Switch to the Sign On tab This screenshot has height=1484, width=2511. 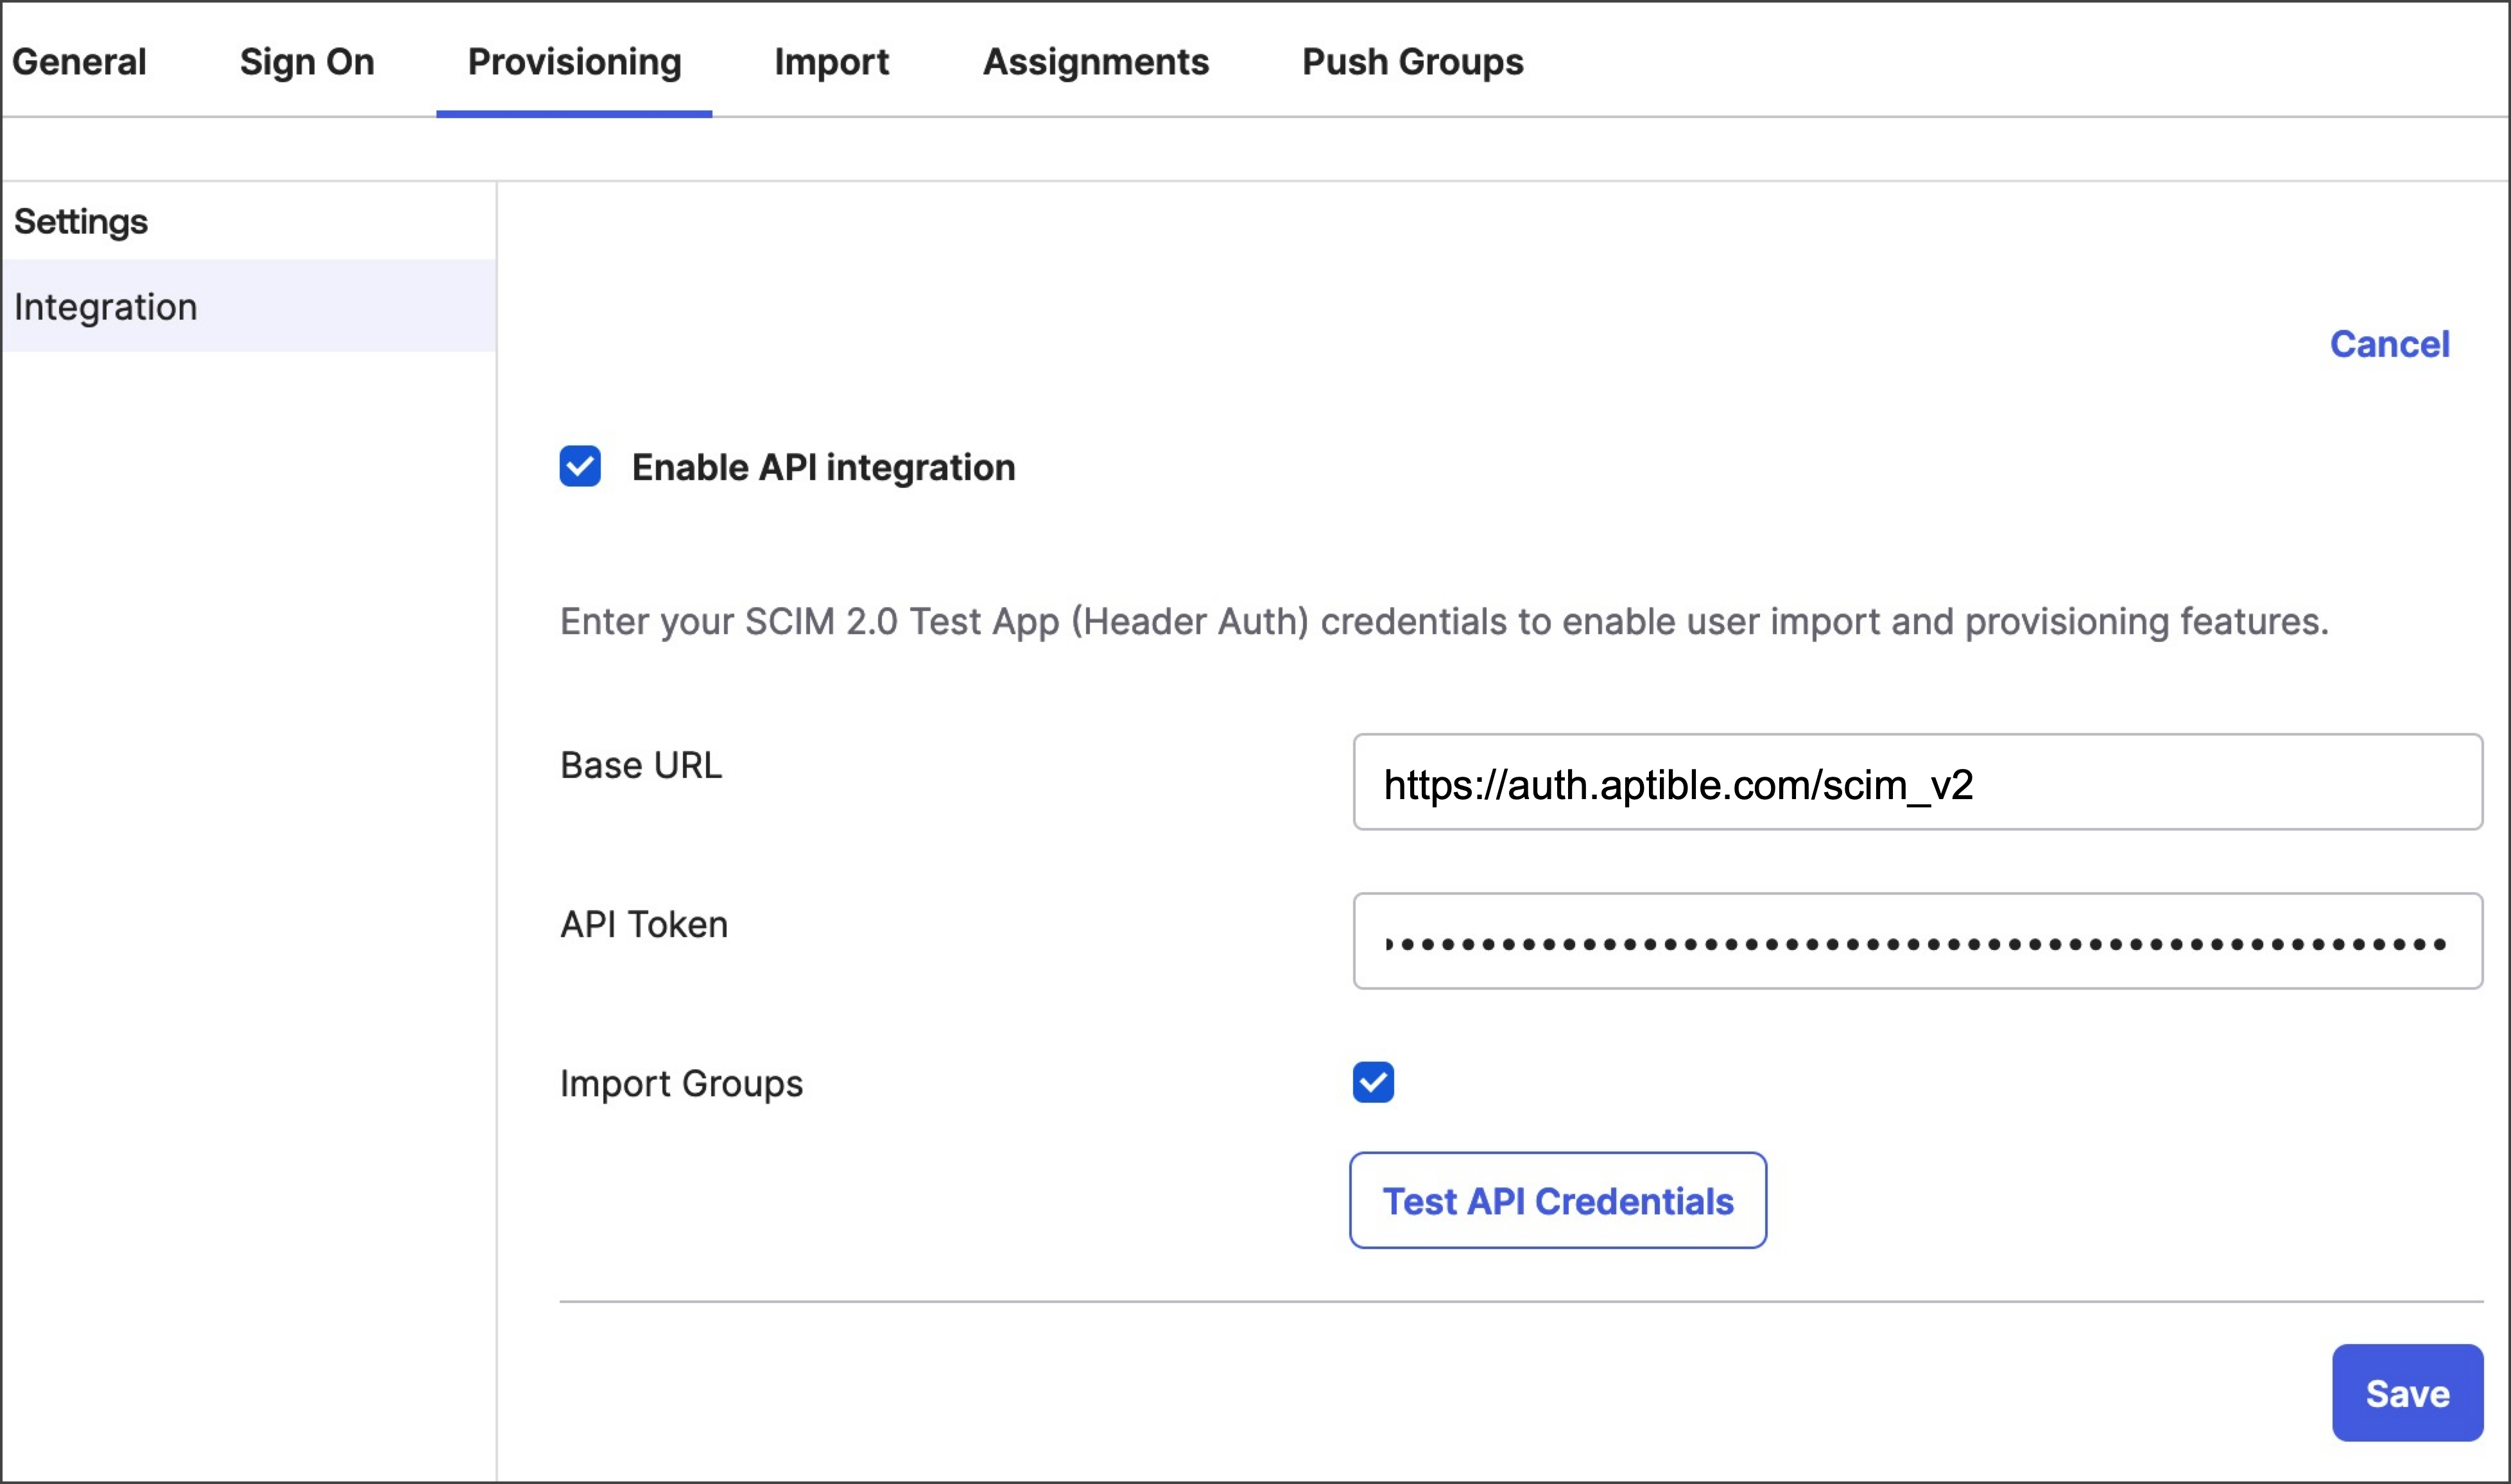[x=307, y=62]
